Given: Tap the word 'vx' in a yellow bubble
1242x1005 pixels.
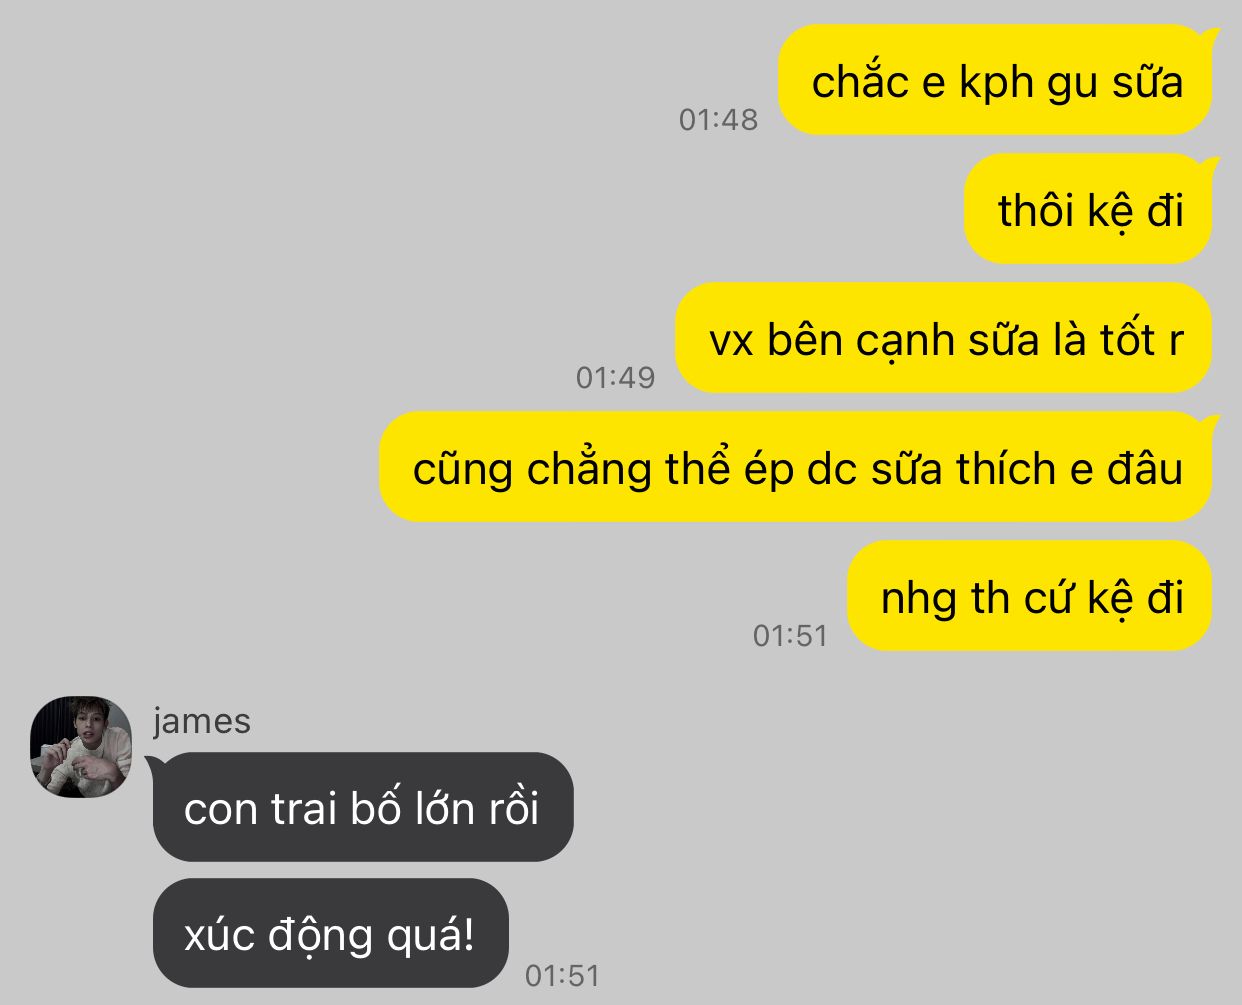Looking at the screenshot, I should (731, 341).
